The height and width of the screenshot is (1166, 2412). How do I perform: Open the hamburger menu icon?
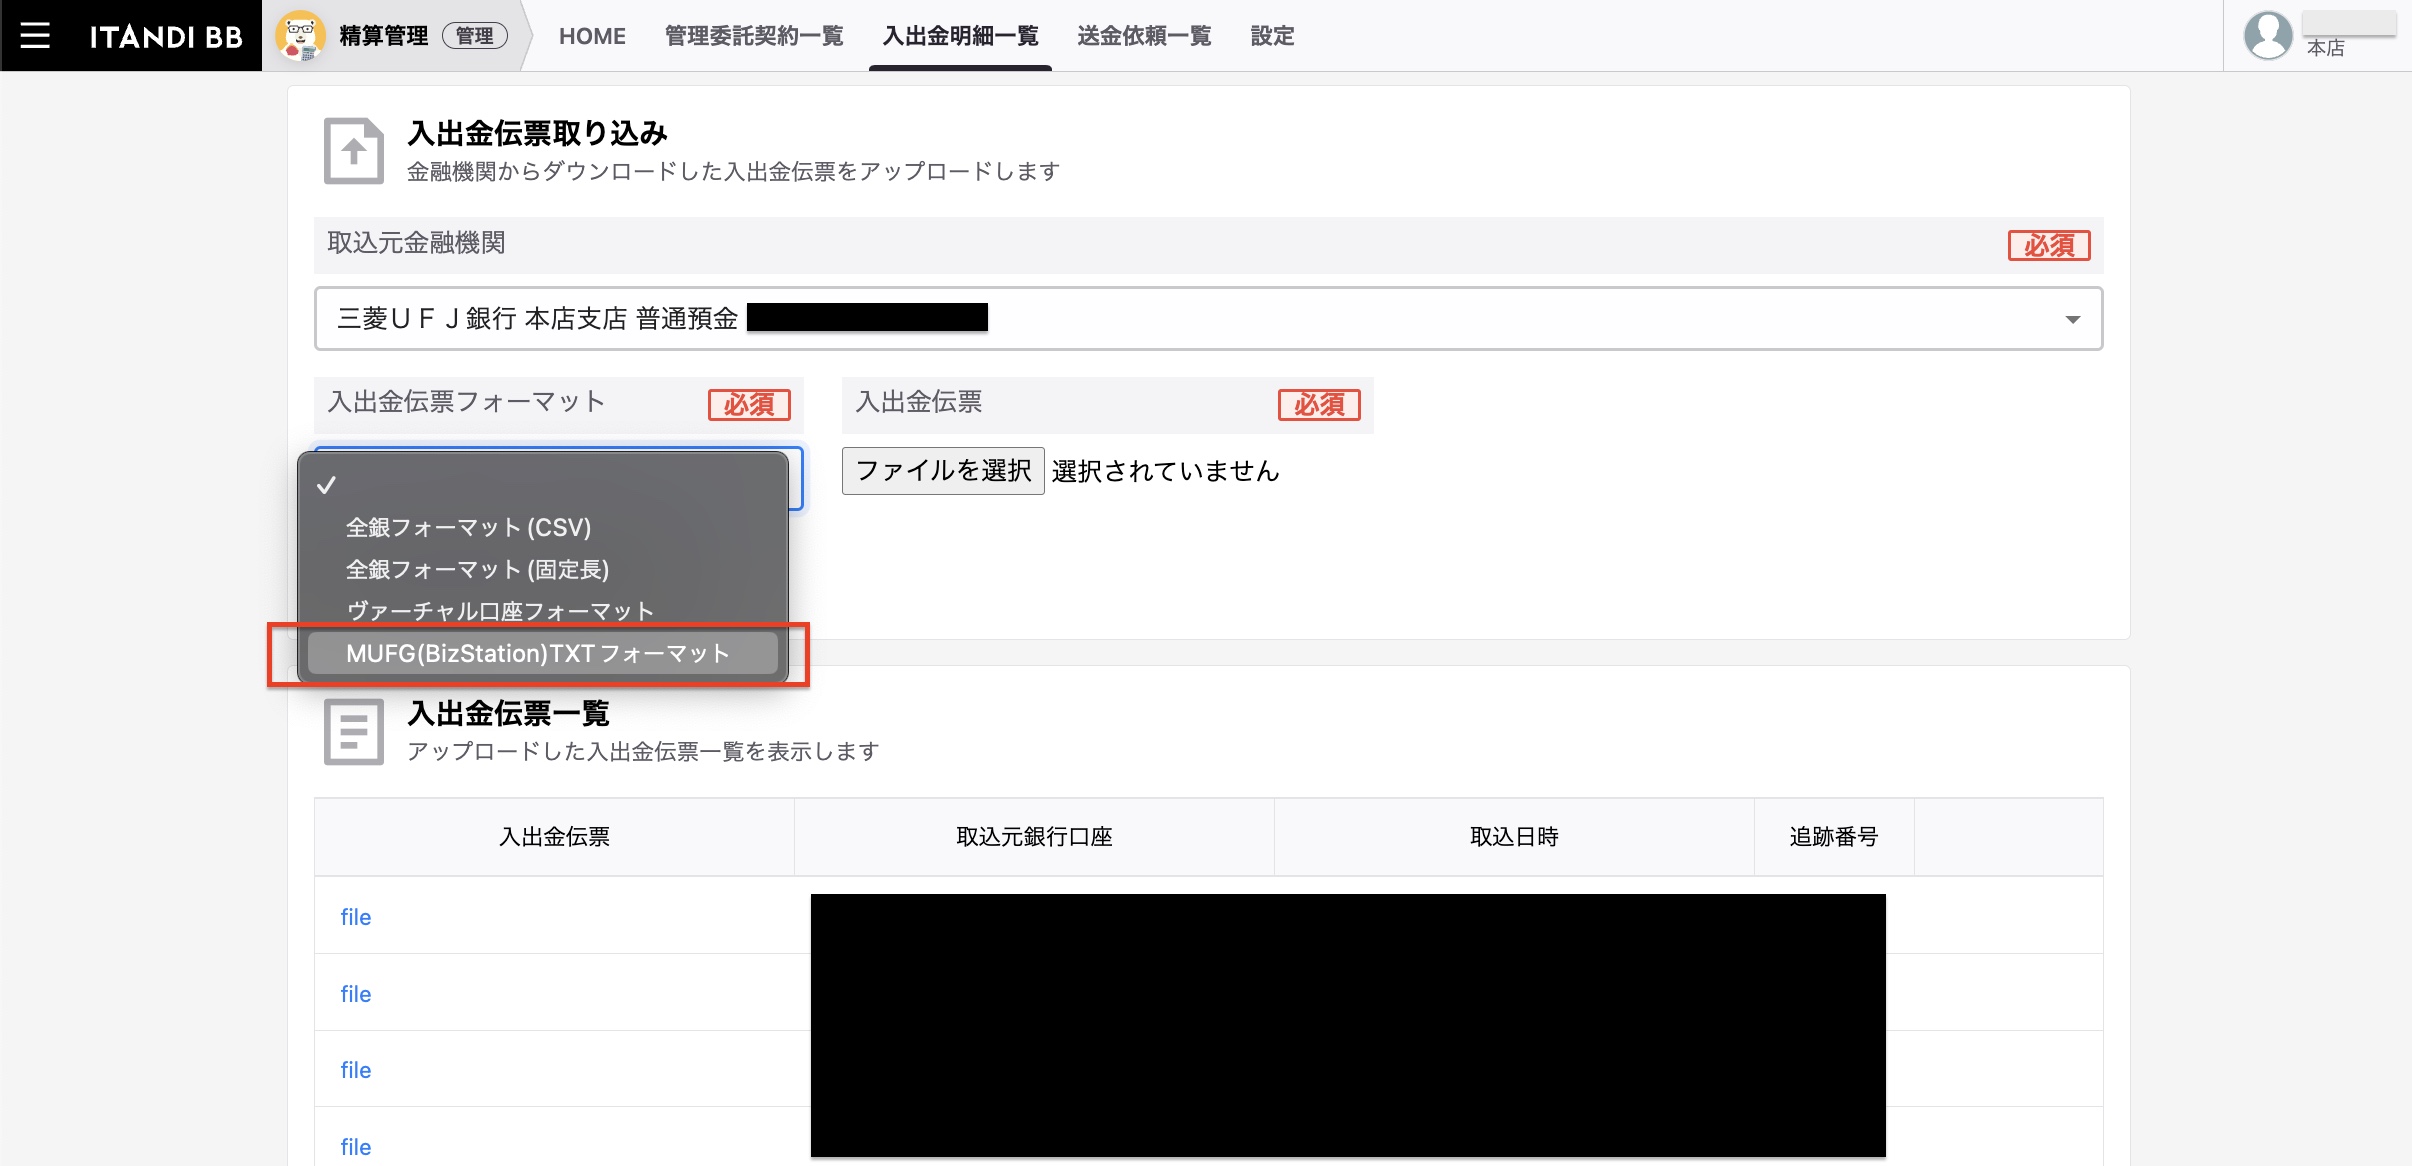point(35,36)
